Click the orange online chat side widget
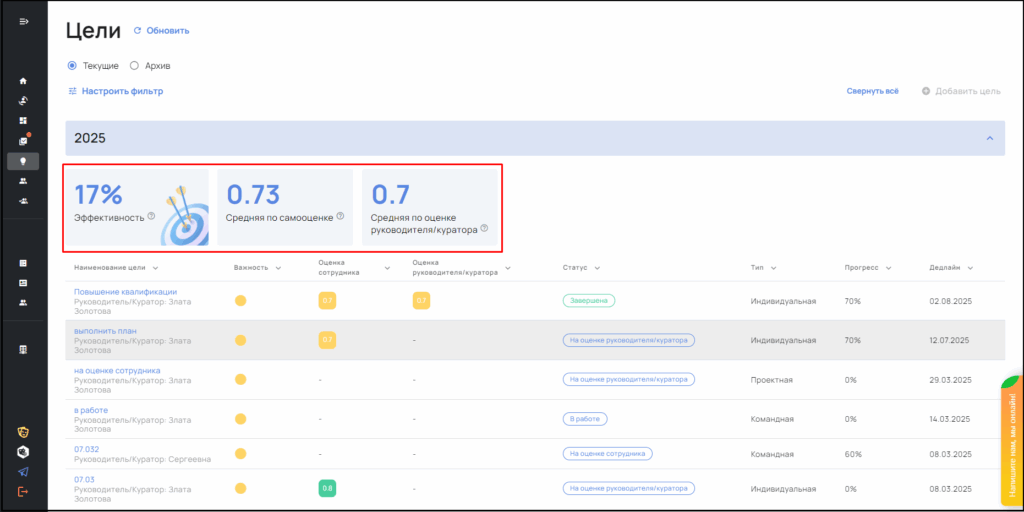The width and height of the screenshot is (1024, 512). pyautogui.click(x=1011, y=440)
